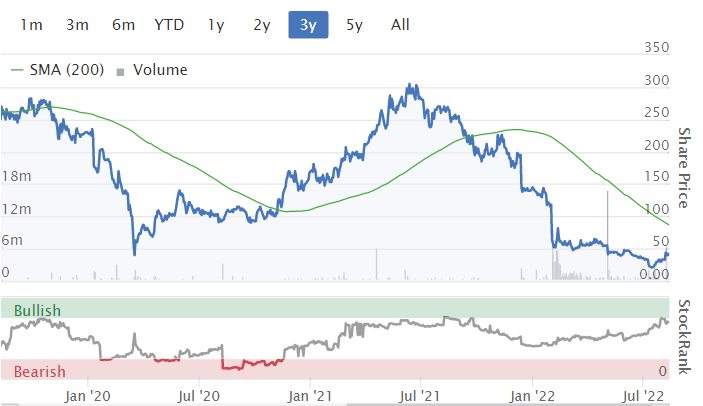
Task: Switch chart to 2y range
Action: pyautogui.click(x=261, y=25)
